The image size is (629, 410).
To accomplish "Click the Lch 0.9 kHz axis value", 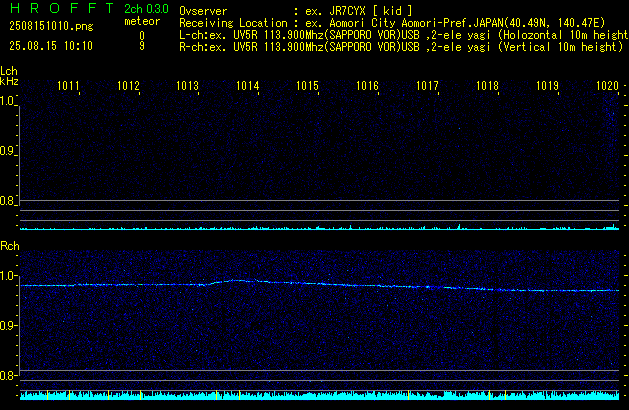I will pyautogui.click(x=7, y=151).
